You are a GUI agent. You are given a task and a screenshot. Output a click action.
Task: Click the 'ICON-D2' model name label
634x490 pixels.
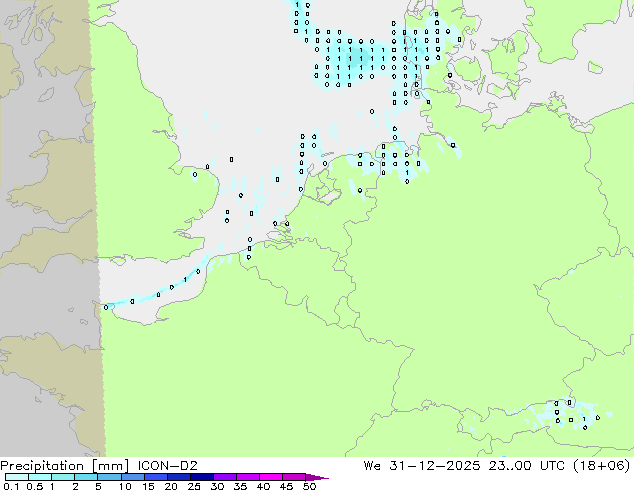pyautogui.click(x=167, y=466)
